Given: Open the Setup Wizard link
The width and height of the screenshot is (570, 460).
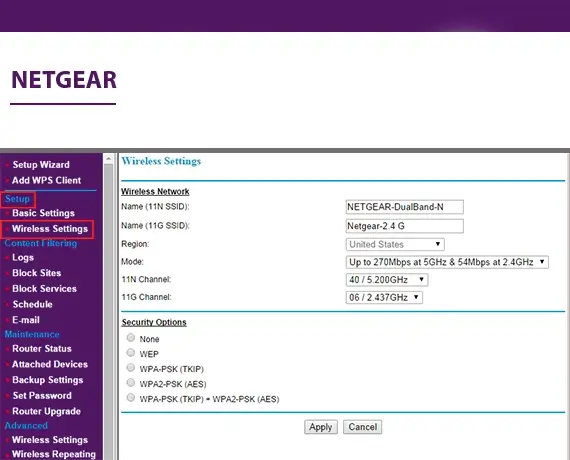Looking at the screenshot, I should (41, 165).
